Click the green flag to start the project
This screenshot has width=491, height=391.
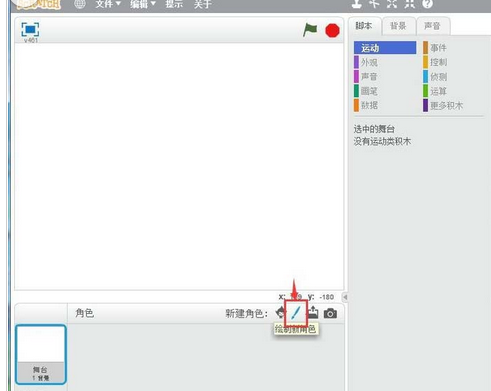tap(310, 30)
